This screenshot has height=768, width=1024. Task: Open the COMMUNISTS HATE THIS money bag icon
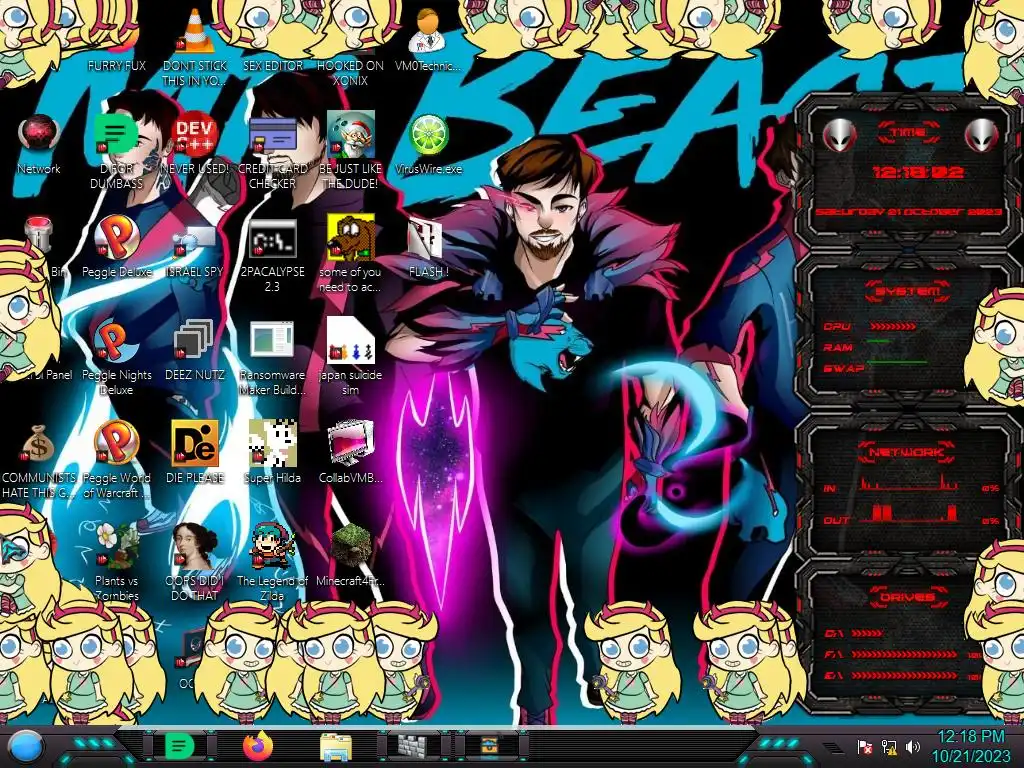(x=39, y=444)
